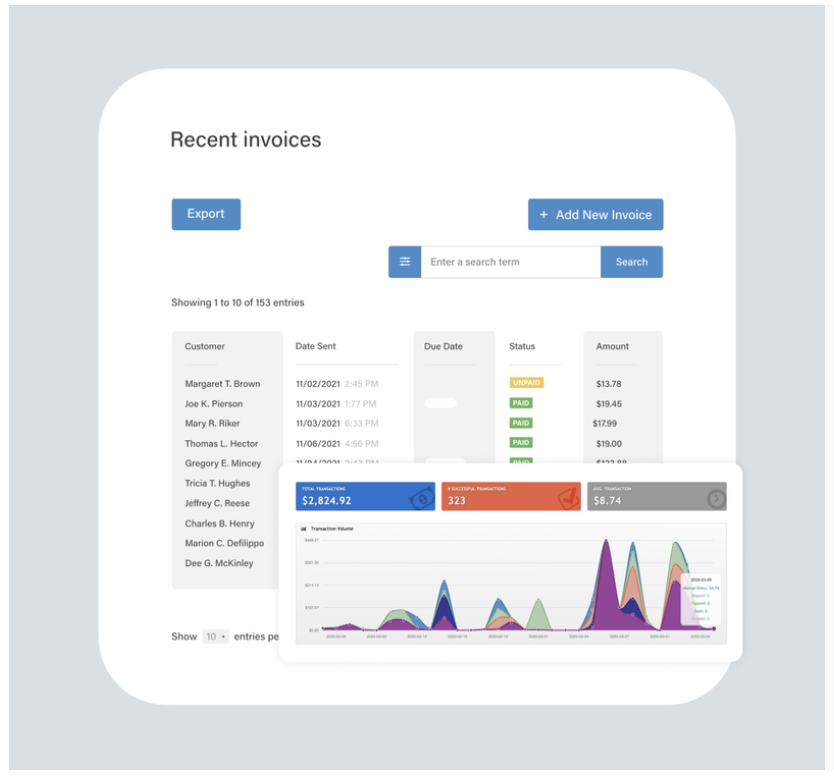The image size is (834, 778).
Task: Open the search filter options icon
Action: [405, 262]
